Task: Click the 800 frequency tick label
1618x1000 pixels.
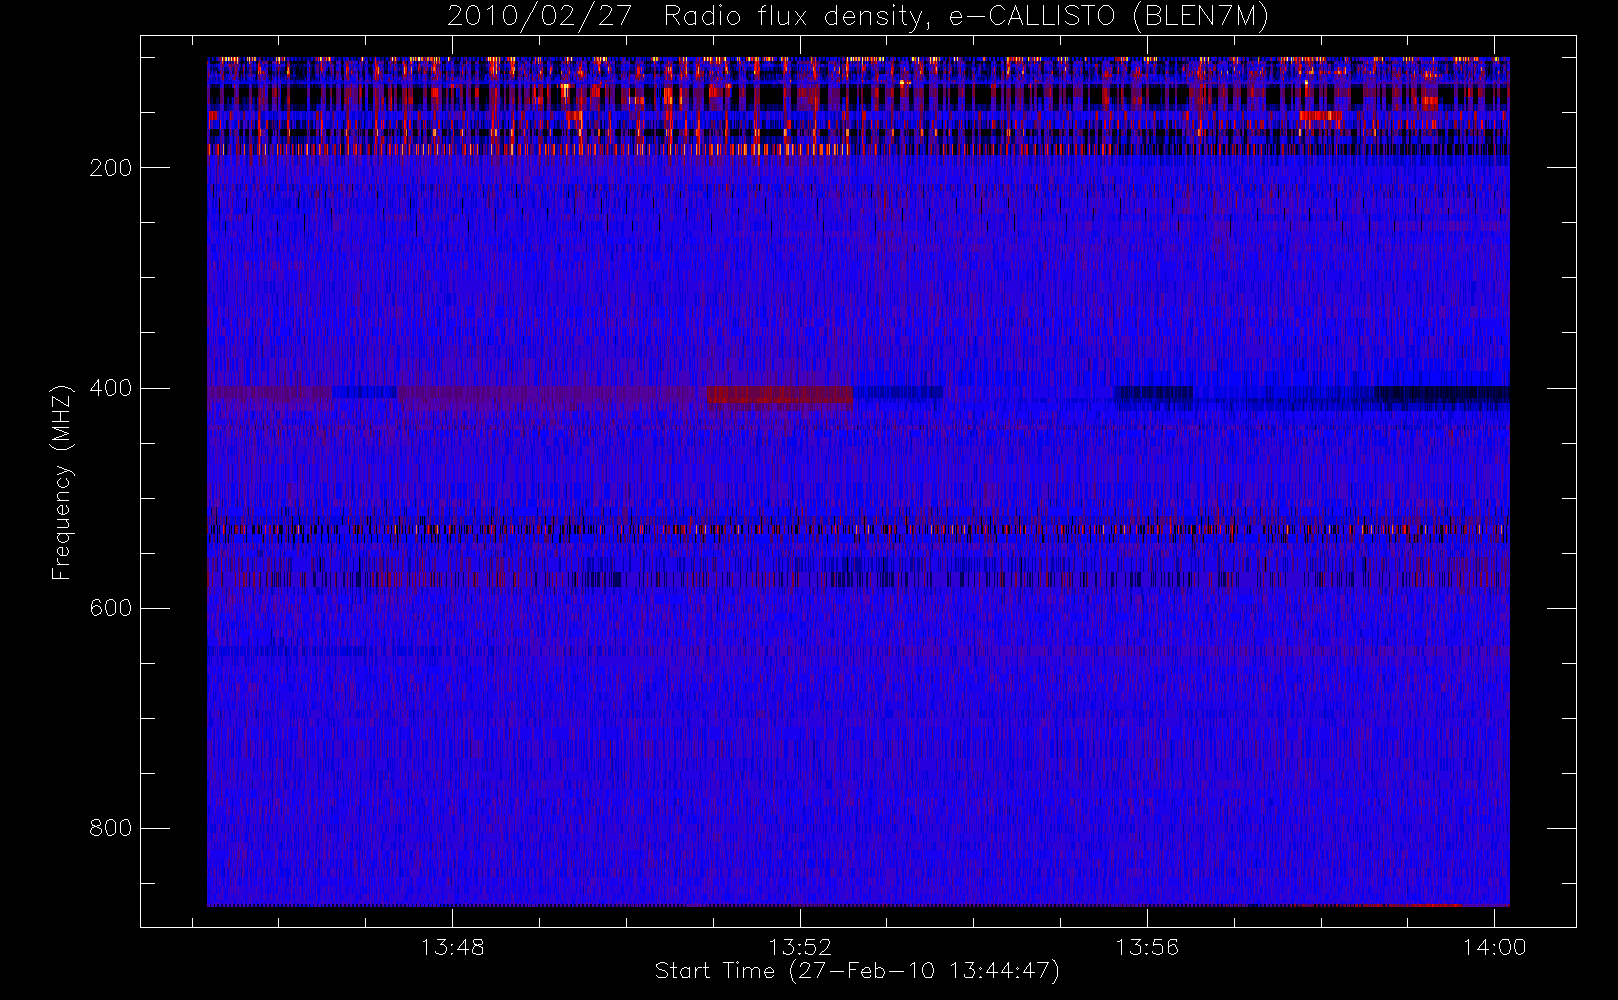Action: tap(110, 829)
